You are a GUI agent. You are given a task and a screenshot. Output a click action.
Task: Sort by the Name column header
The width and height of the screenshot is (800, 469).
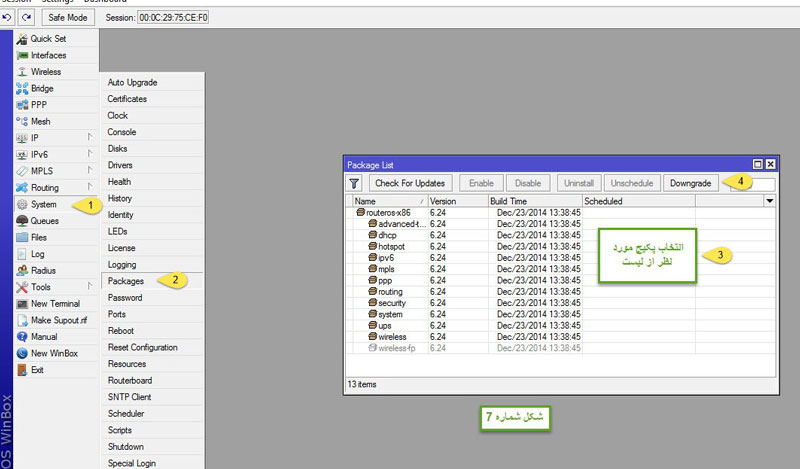pyautogui.click(x=390, y=201)
